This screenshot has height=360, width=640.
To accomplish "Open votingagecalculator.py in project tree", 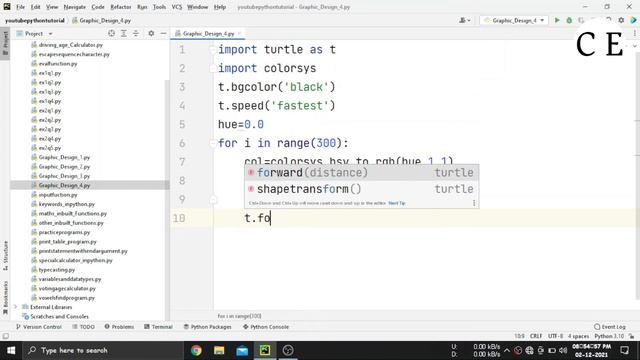I will (67, 289).
